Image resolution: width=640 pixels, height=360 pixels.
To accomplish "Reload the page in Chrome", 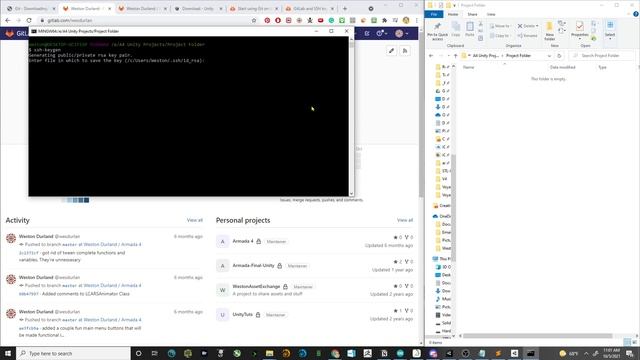I will (x=29, y=20).
